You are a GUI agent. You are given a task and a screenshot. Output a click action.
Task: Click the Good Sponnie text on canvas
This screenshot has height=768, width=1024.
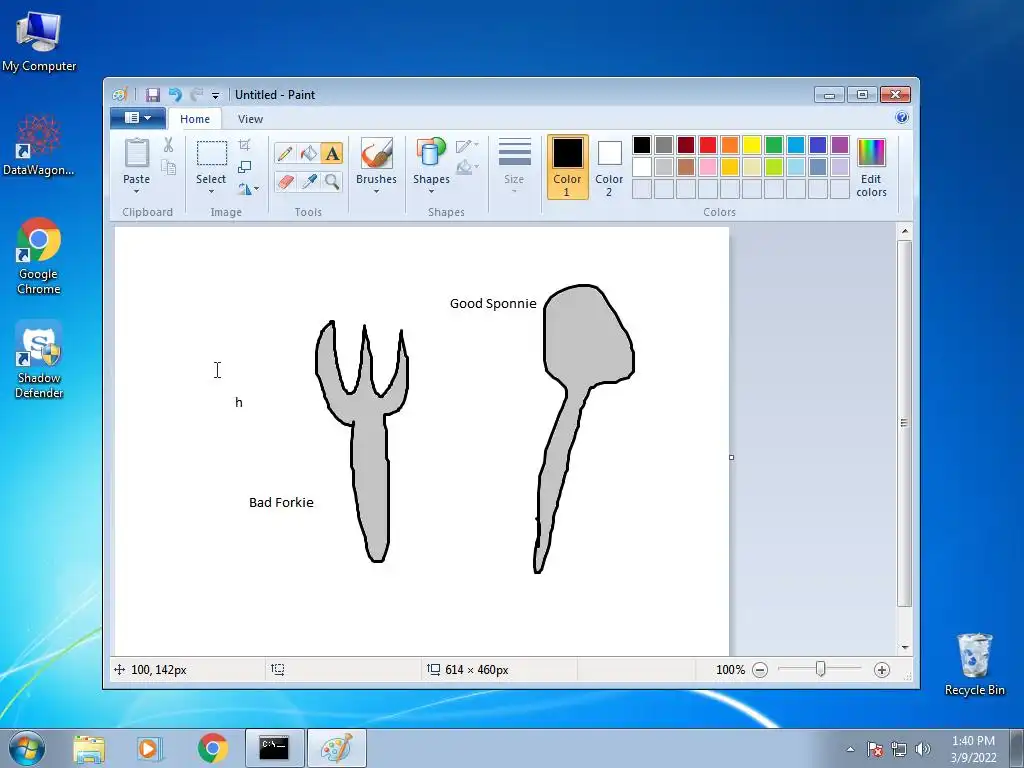[493, 304]
